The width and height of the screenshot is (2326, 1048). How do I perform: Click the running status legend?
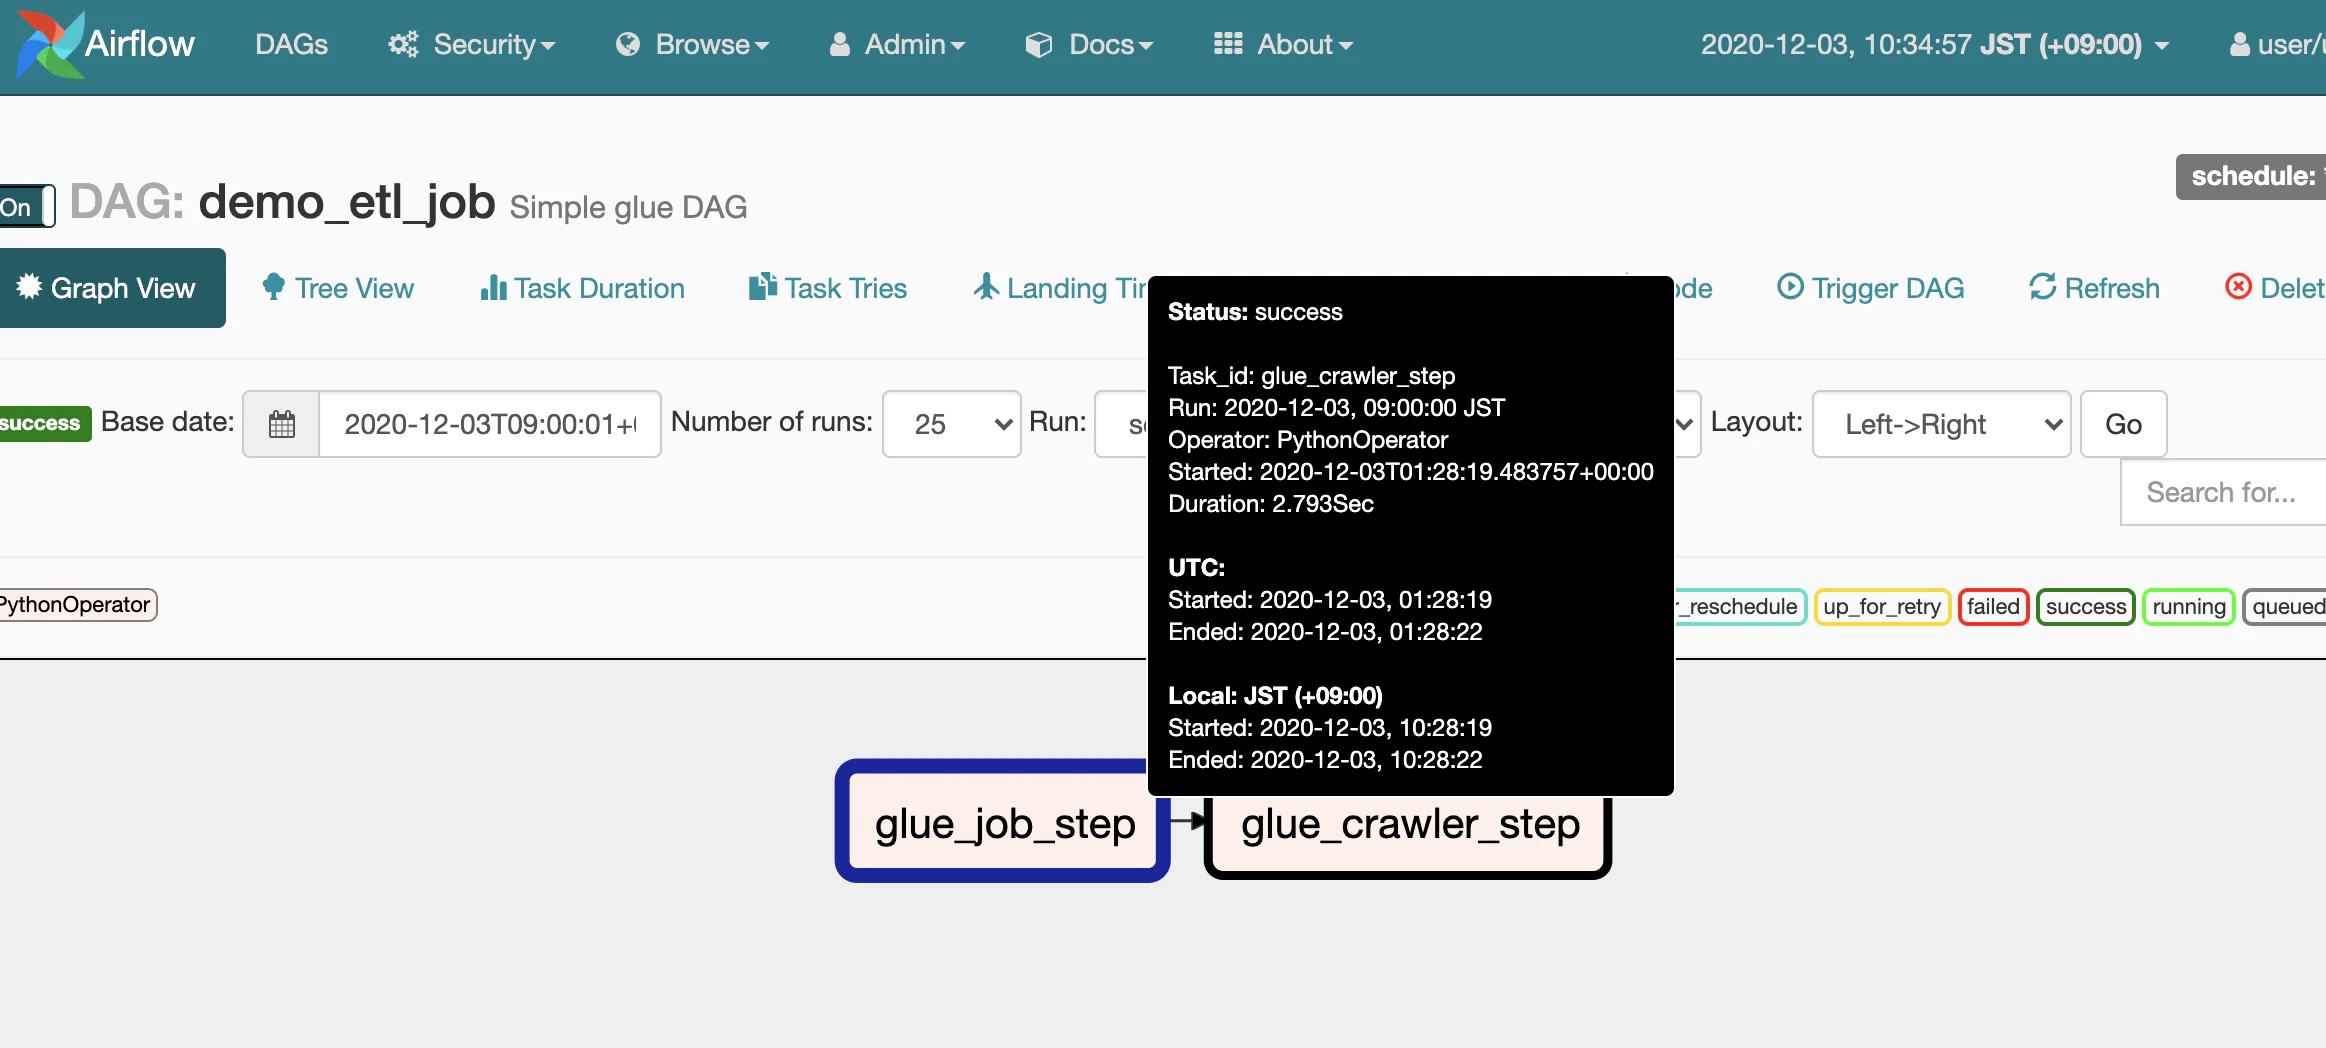pos(2189,607)
